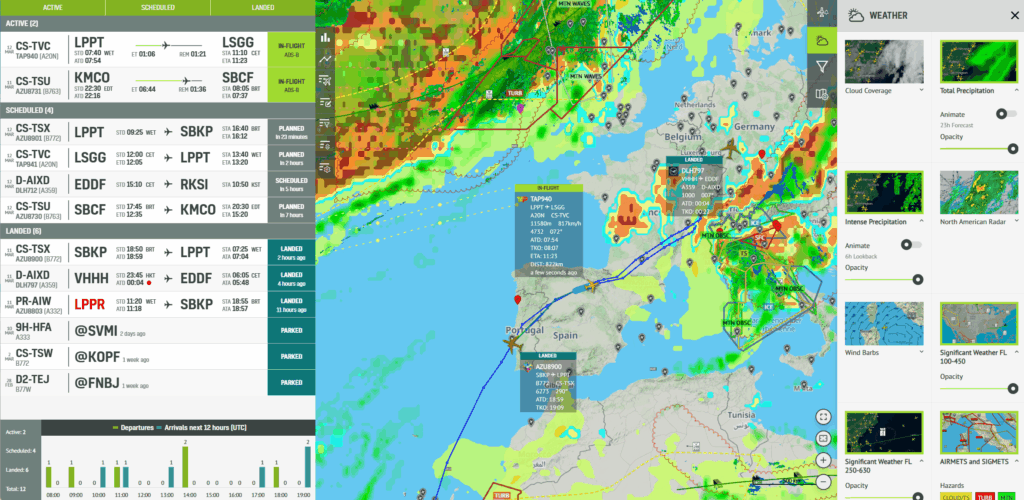
Task: Collapse Total Precipitation options
Action: click(1016, 90)
